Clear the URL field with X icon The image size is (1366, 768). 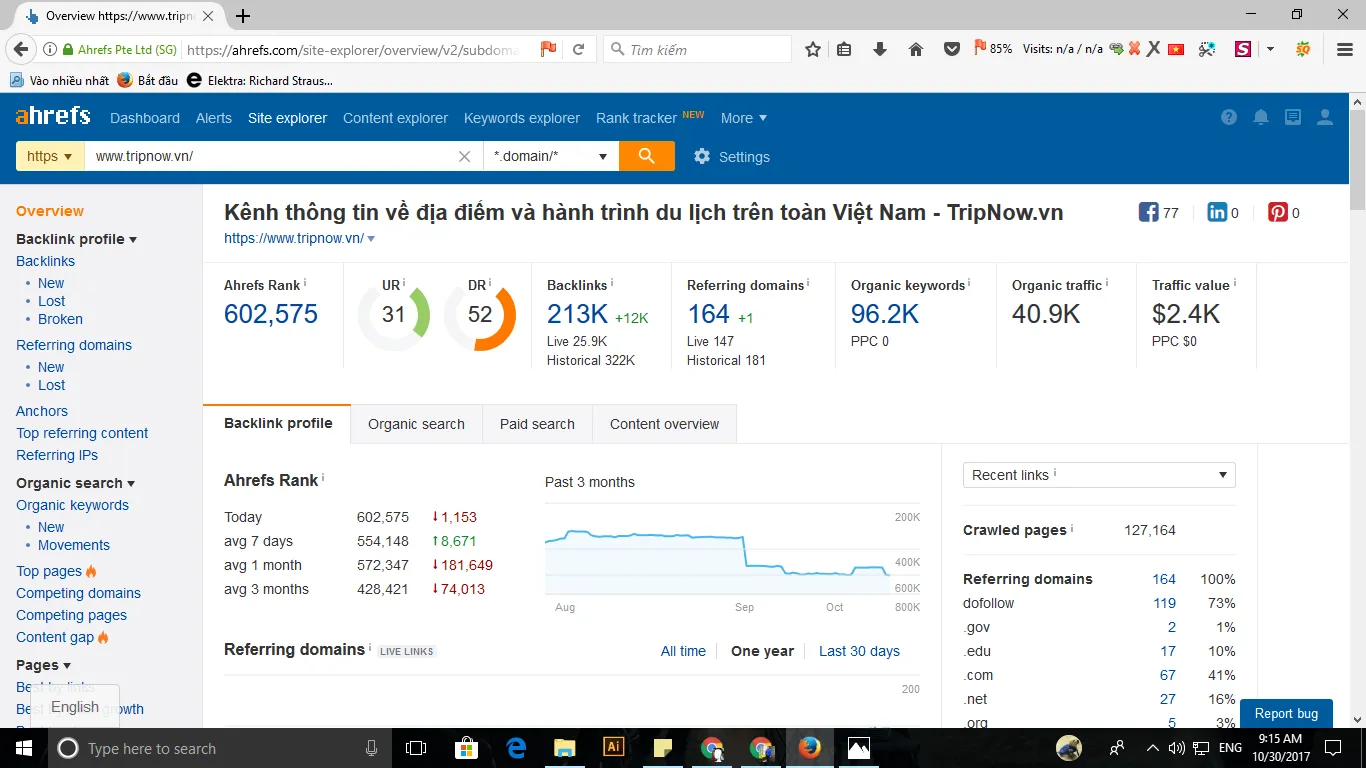point(464,157)
